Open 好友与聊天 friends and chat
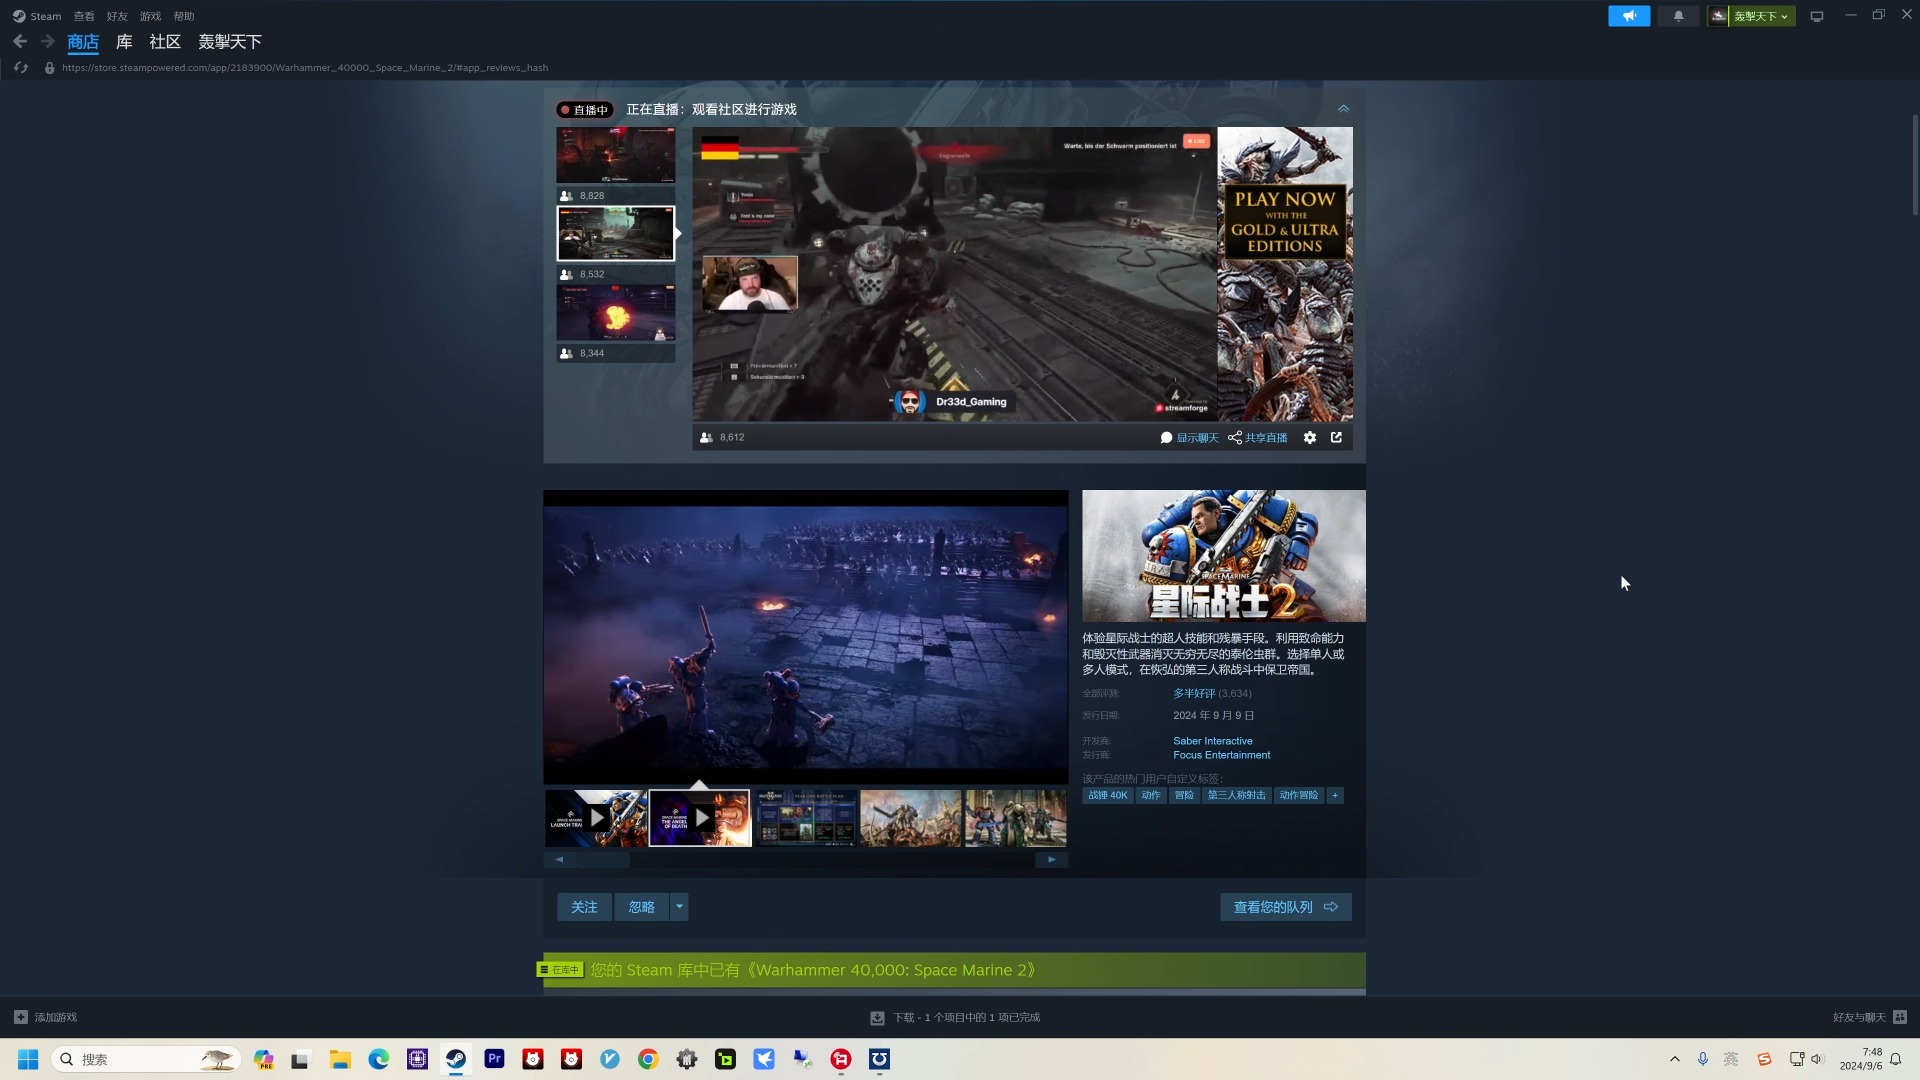This screenshot has width=1920, height=1080. [x=1870, y=1017]
